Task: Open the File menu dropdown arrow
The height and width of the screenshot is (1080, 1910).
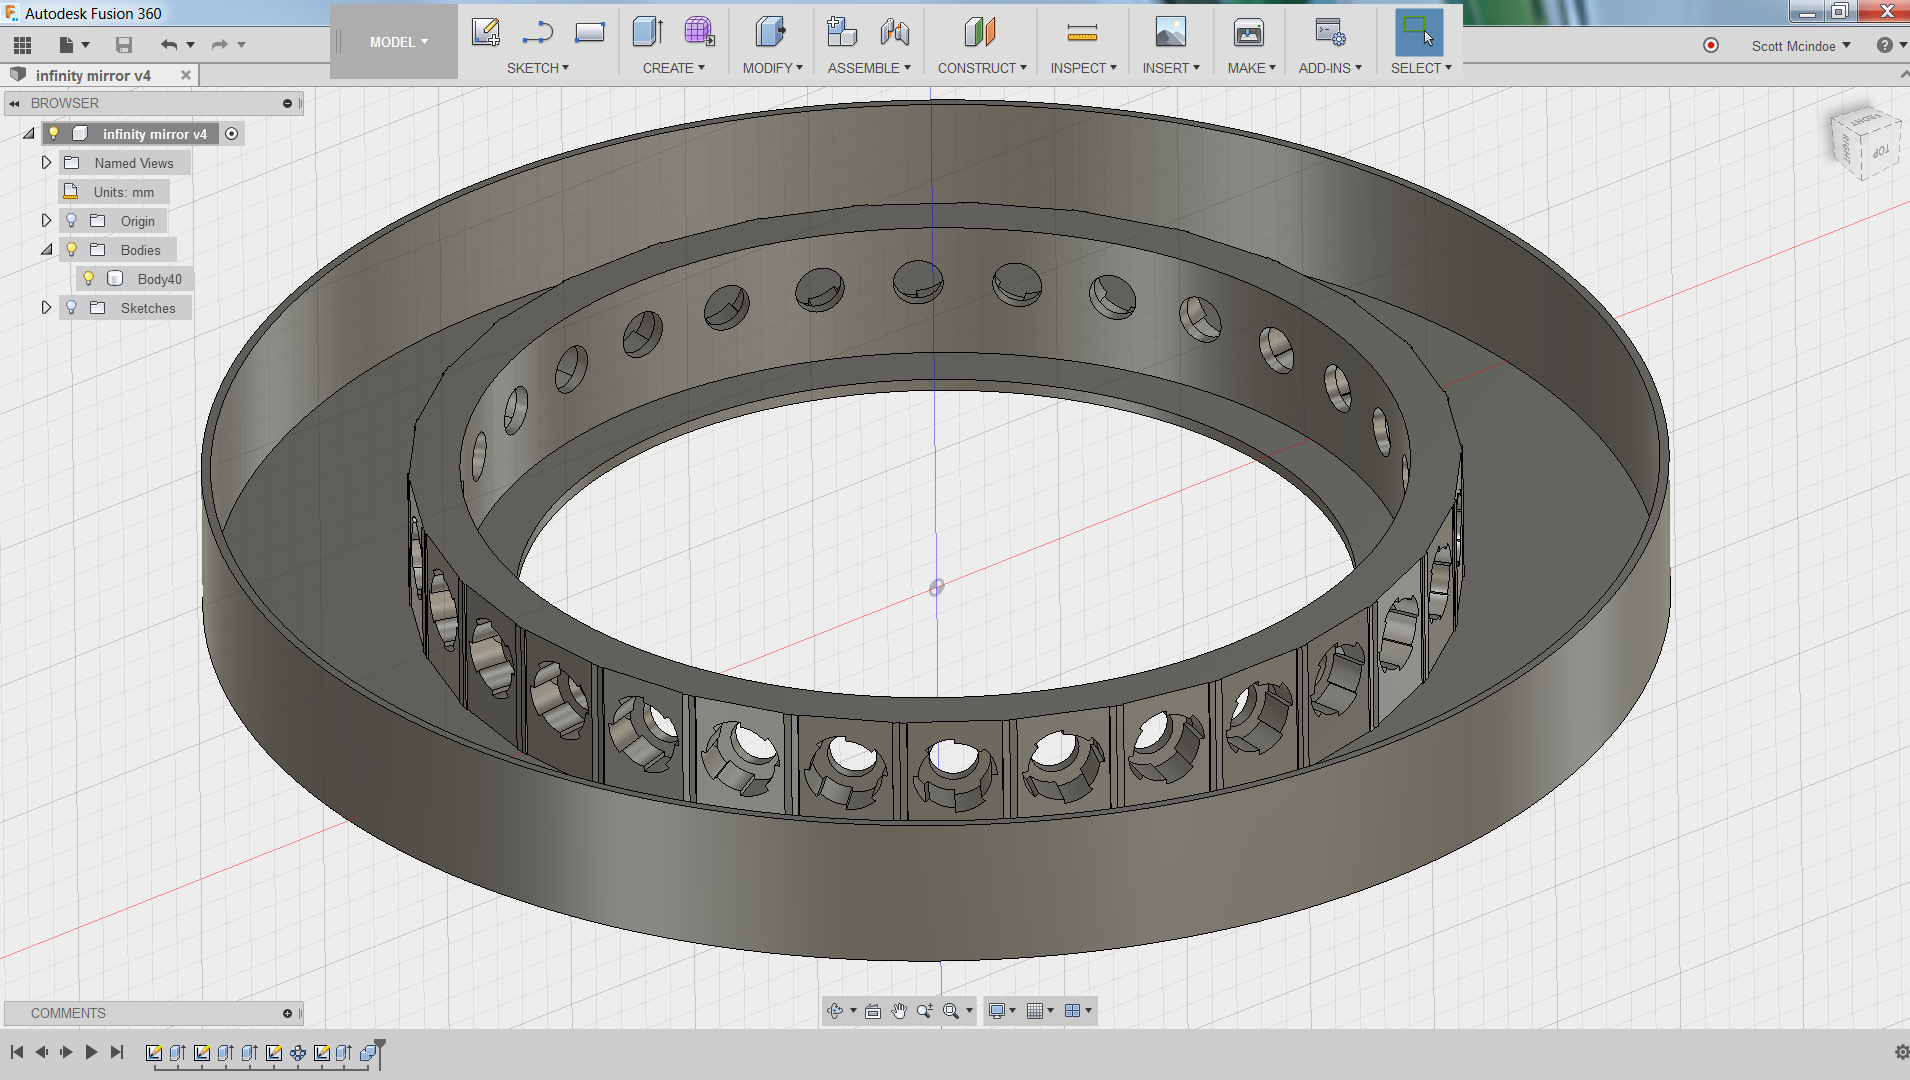Action: point(85,45)
